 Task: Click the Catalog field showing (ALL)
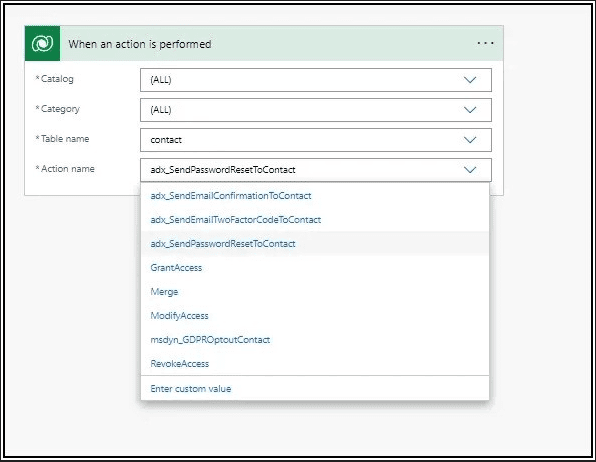315,80
